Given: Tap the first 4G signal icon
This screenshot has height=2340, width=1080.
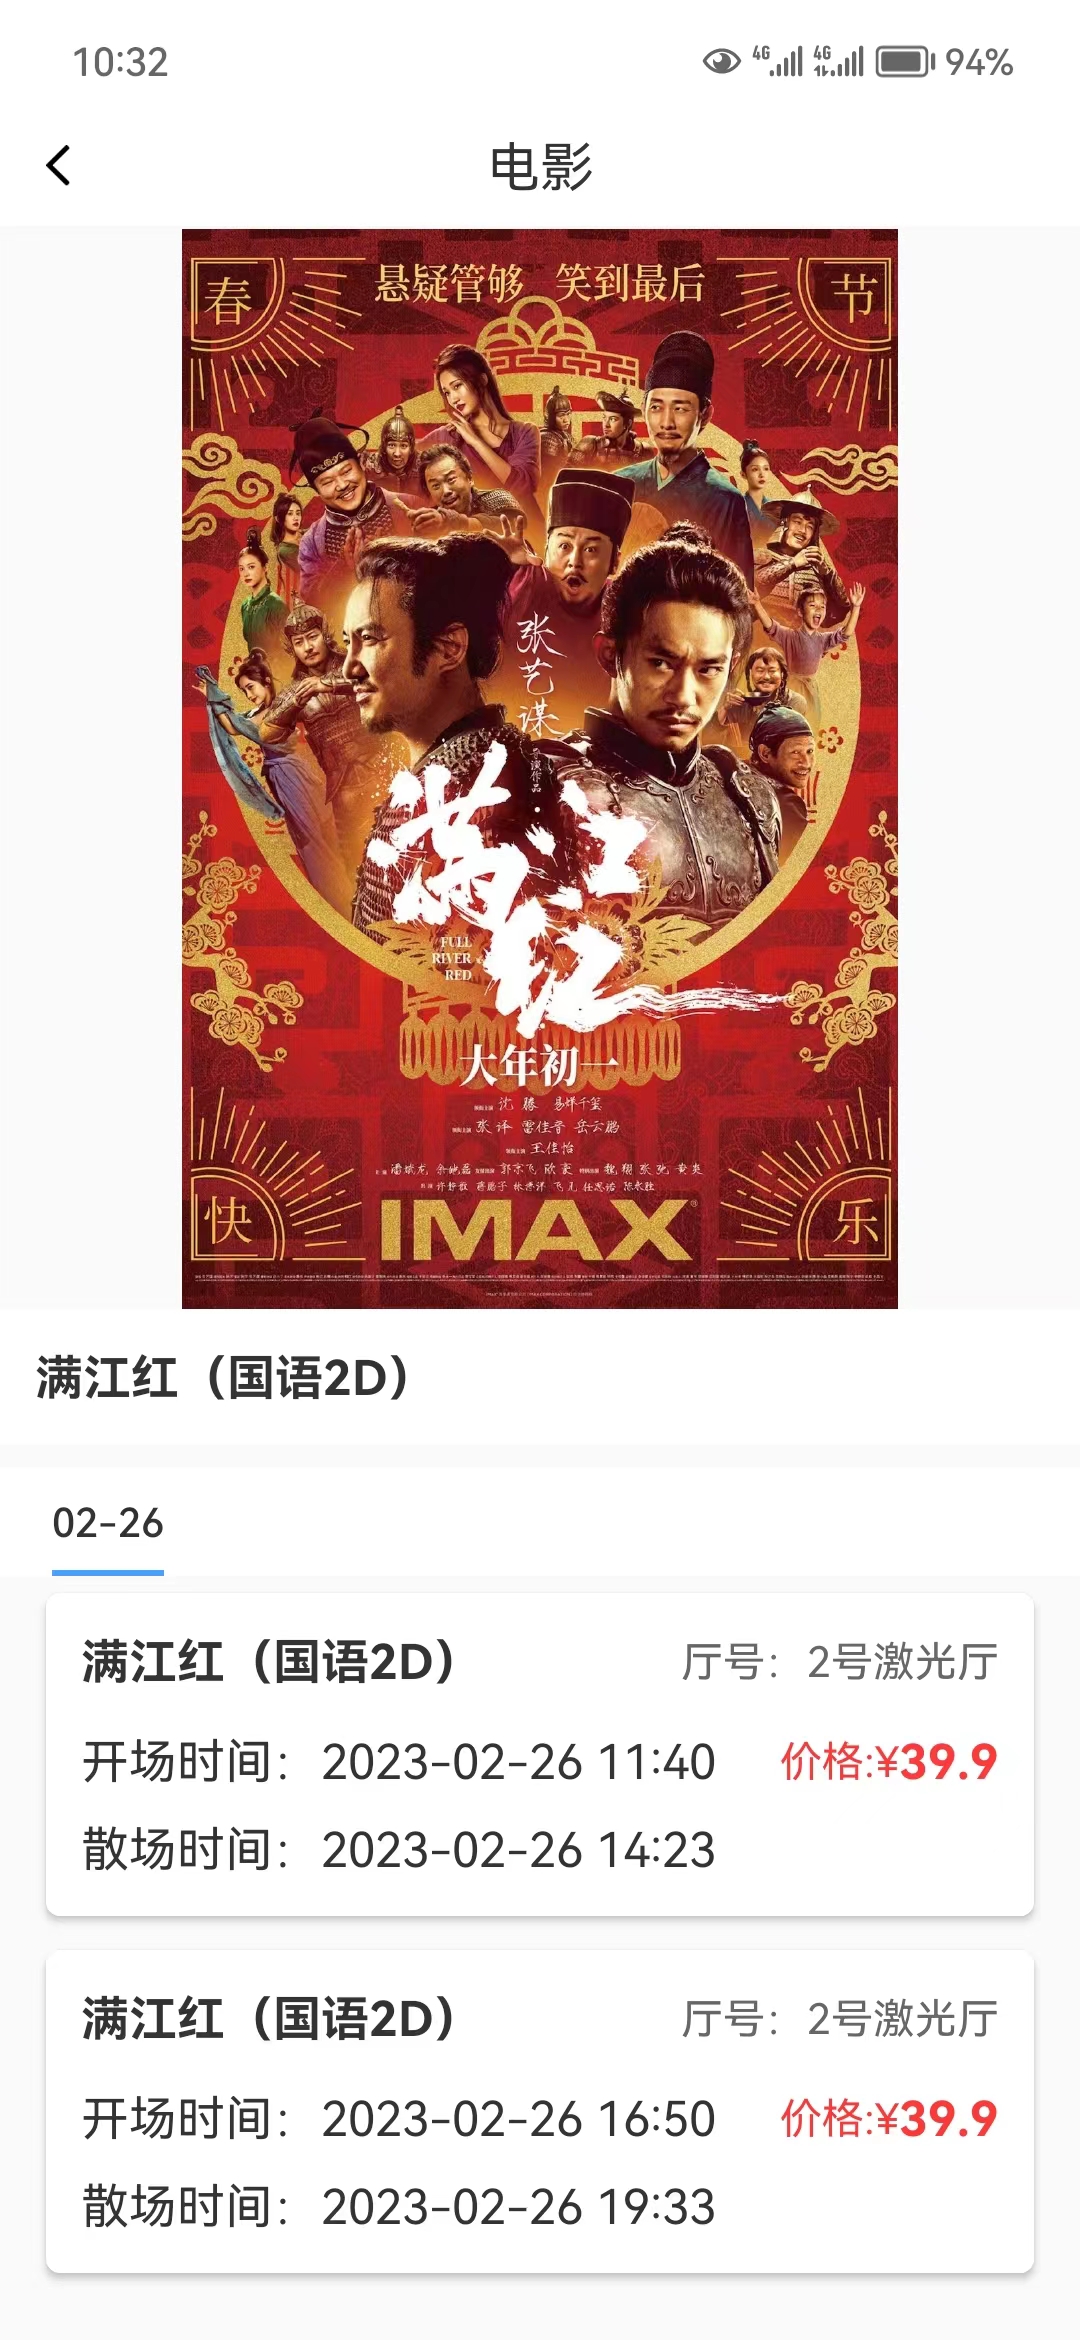Looking at the screenshot, I should pos(777,61).
